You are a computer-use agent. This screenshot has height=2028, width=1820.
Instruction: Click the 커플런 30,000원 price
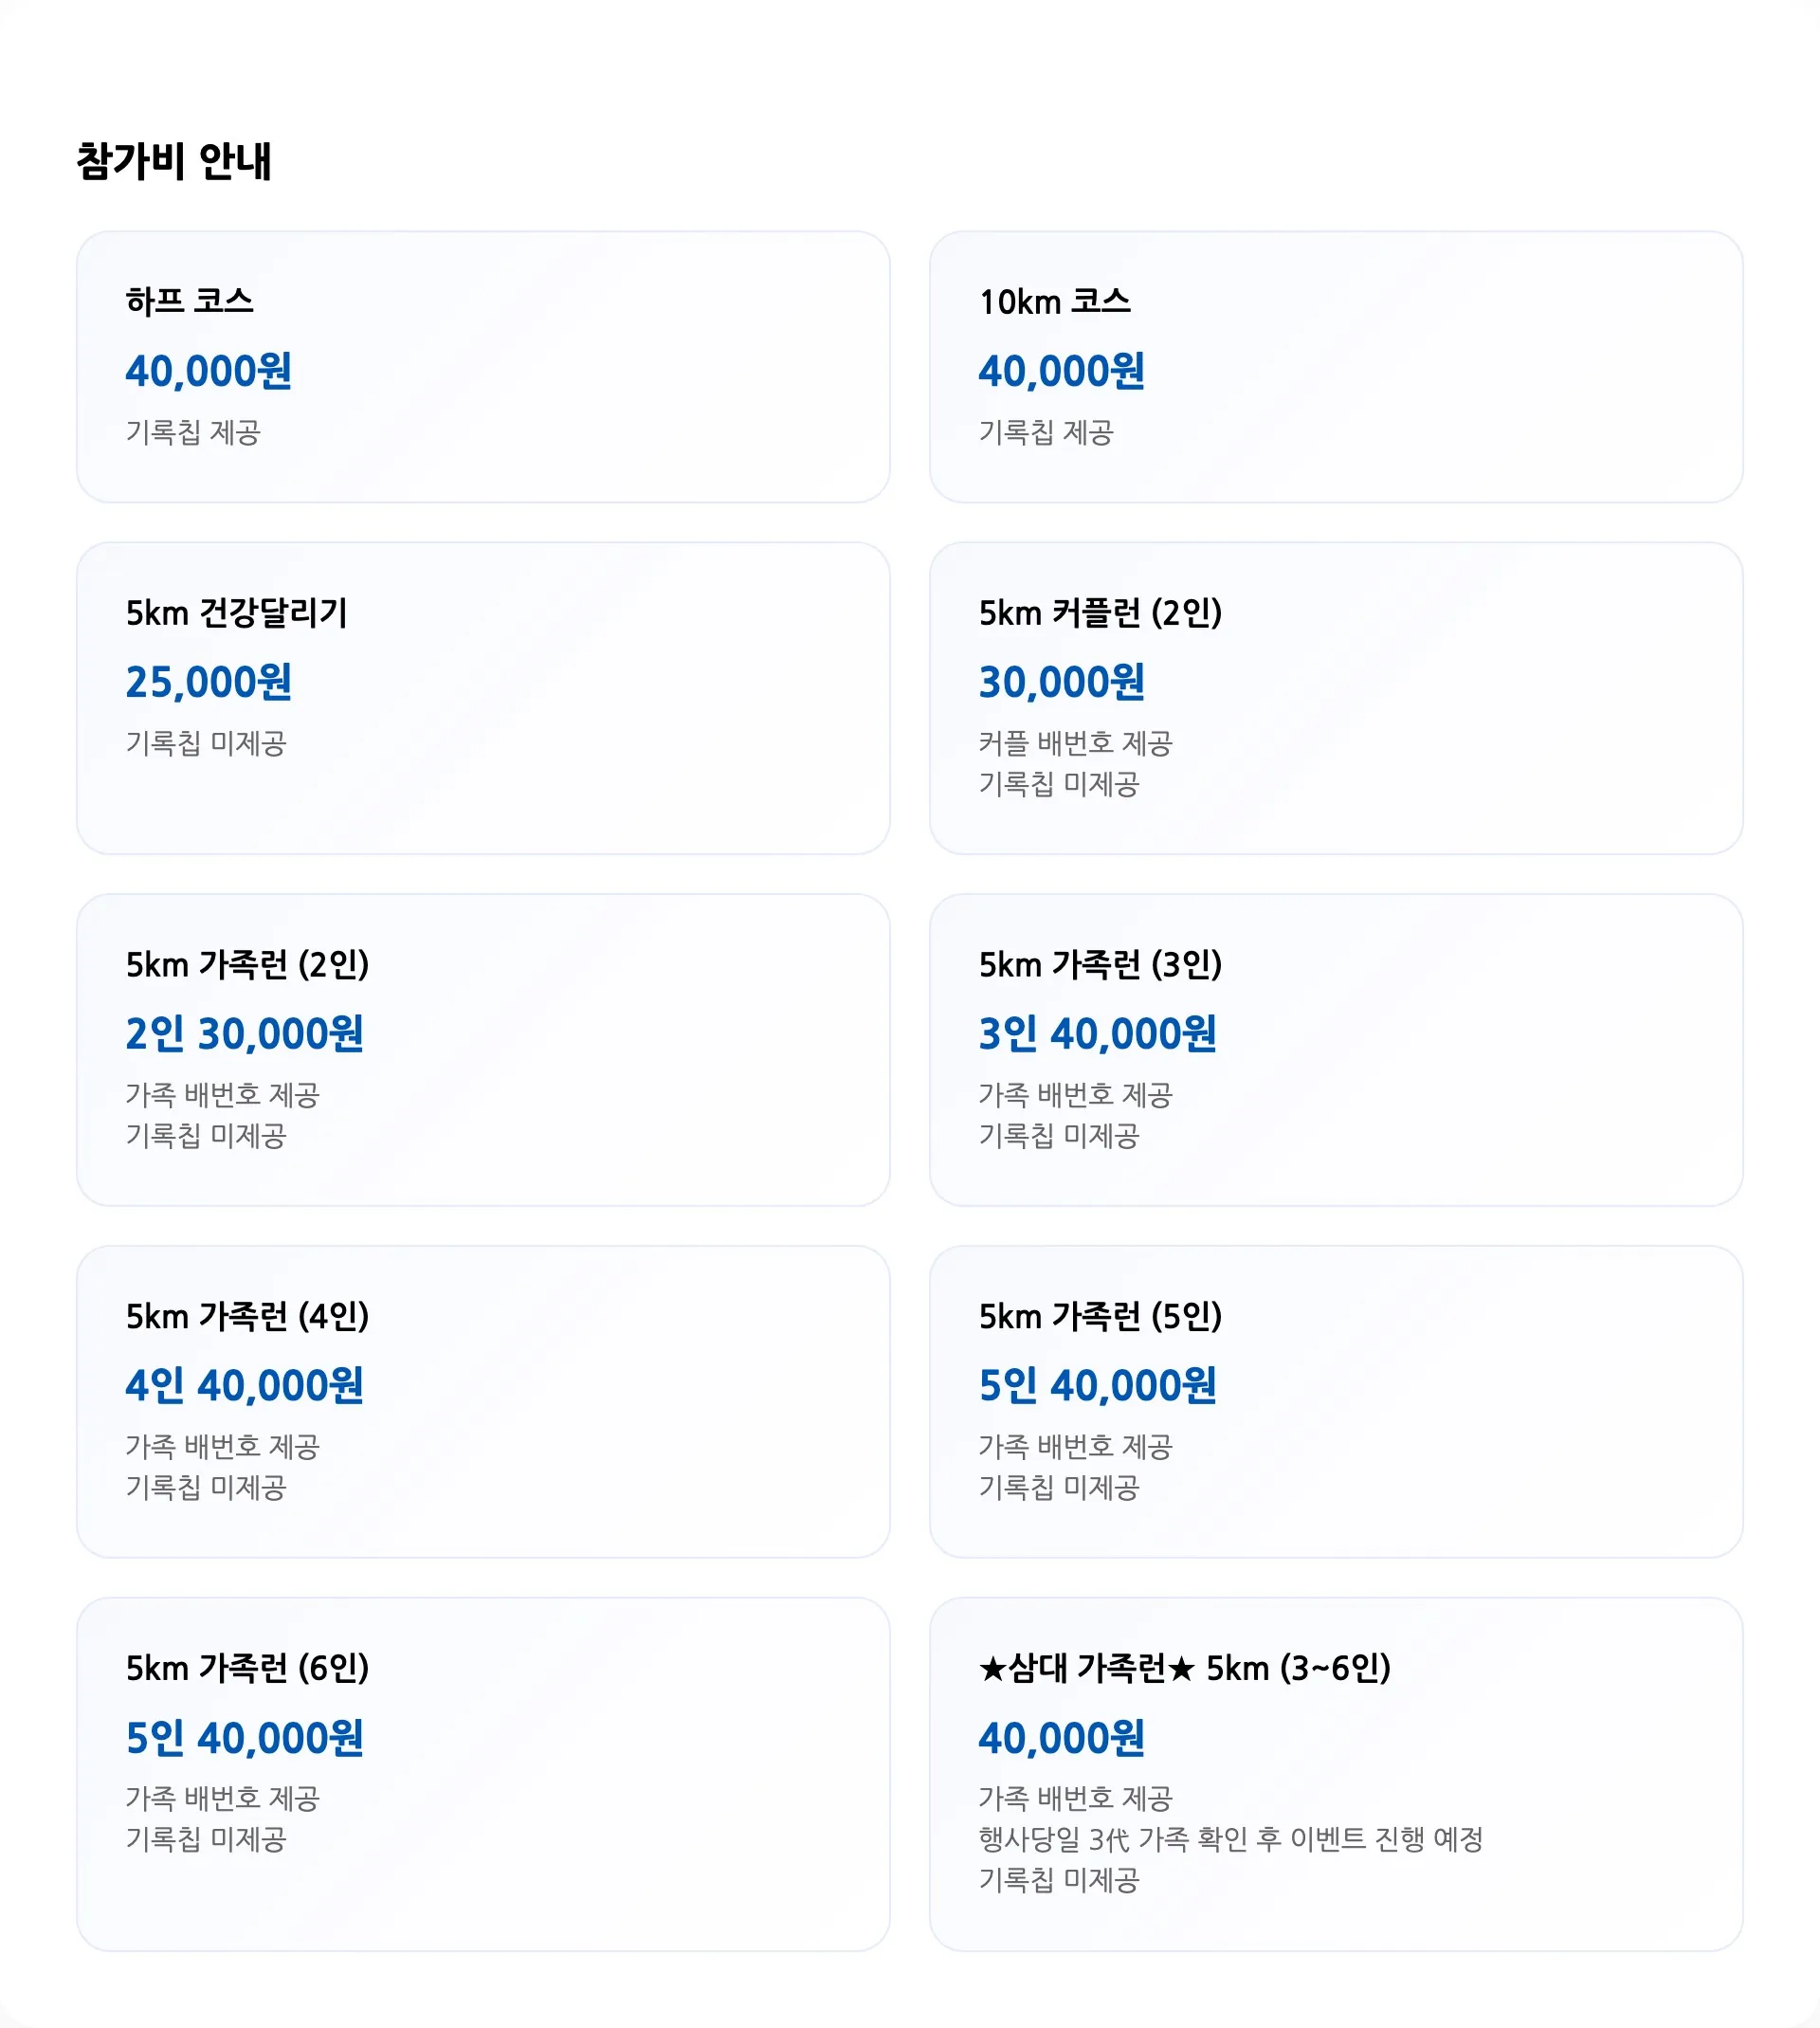1061,682
